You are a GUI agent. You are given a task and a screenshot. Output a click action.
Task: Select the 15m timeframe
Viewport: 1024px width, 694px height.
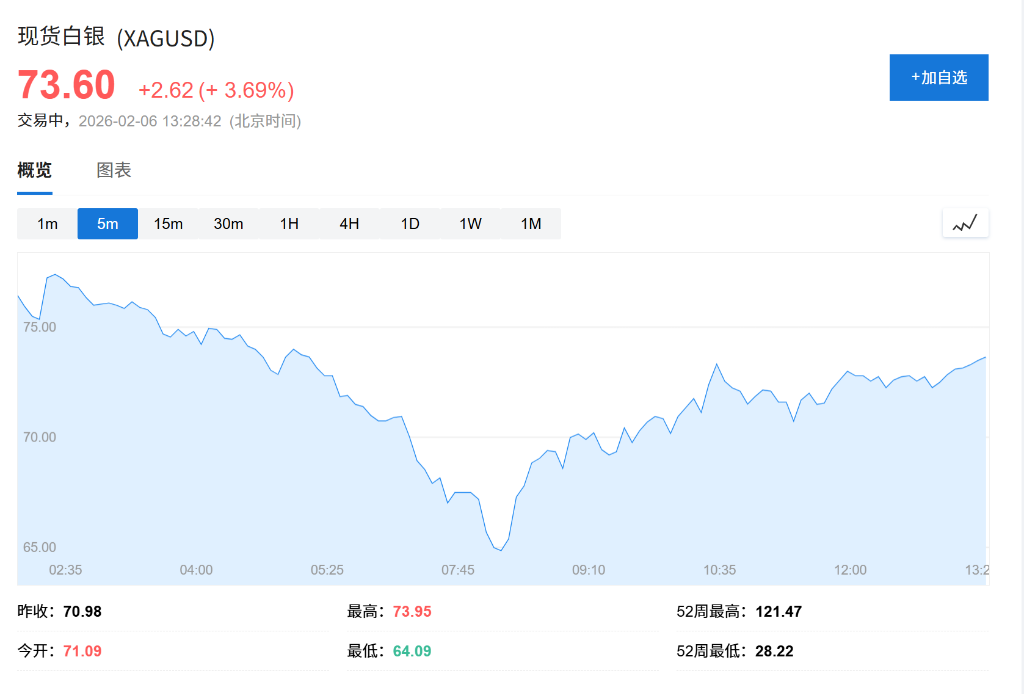167,223
